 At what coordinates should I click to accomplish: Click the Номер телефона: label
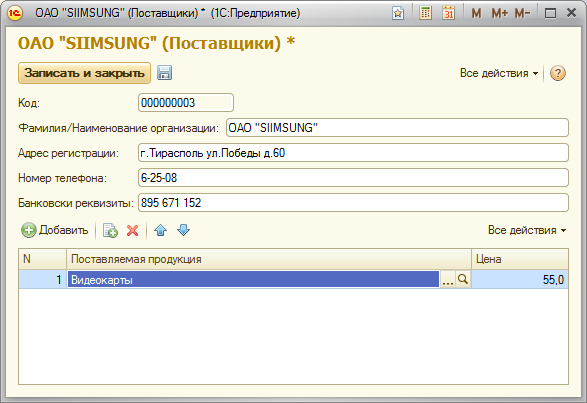click(62, 178)
